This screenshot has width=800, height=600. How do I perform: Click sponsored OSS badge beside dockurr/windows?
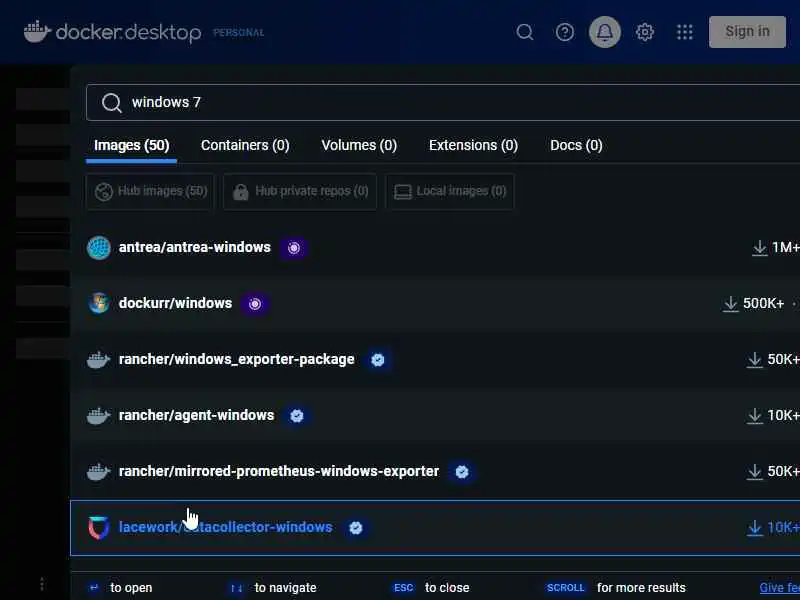click(x=255, y=304)
